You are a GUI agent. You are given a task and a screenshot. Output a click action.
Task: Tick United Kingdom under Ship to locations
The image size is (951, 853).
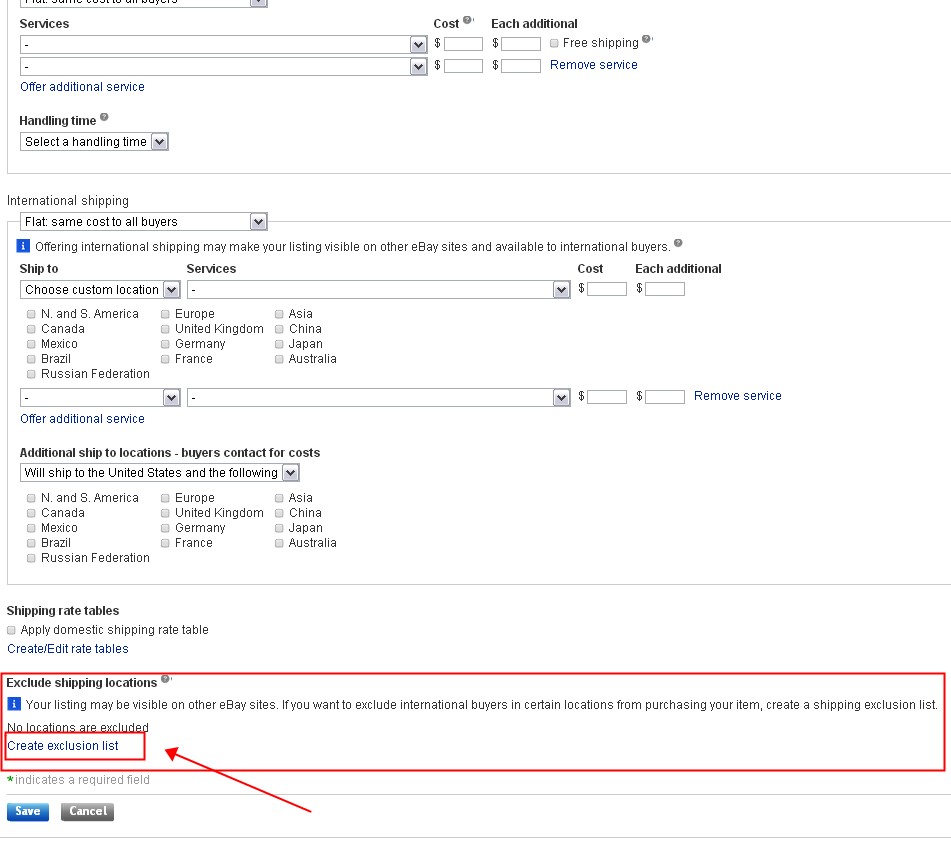point(166,329)
